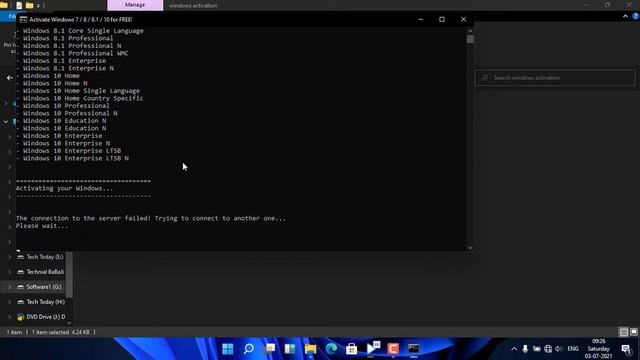Click command window scrollbar thumb

[470, 39]
